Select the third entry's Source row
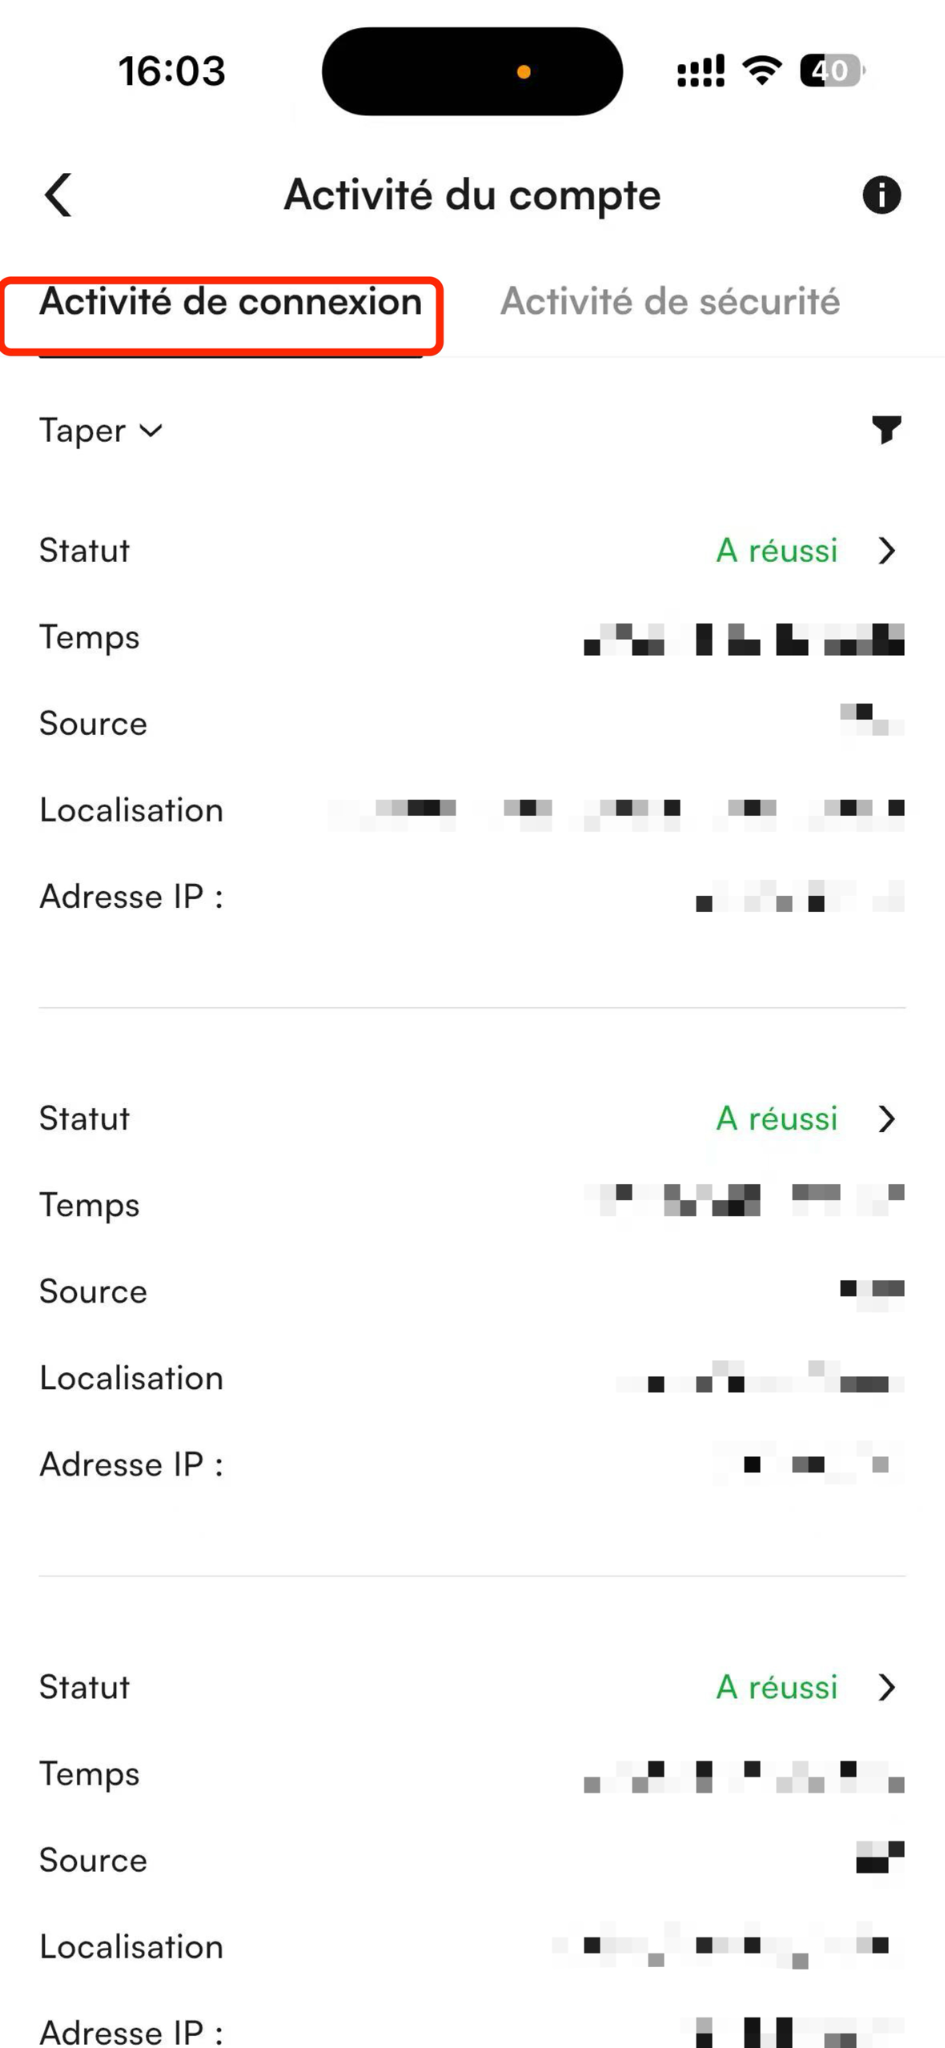 472,1860
